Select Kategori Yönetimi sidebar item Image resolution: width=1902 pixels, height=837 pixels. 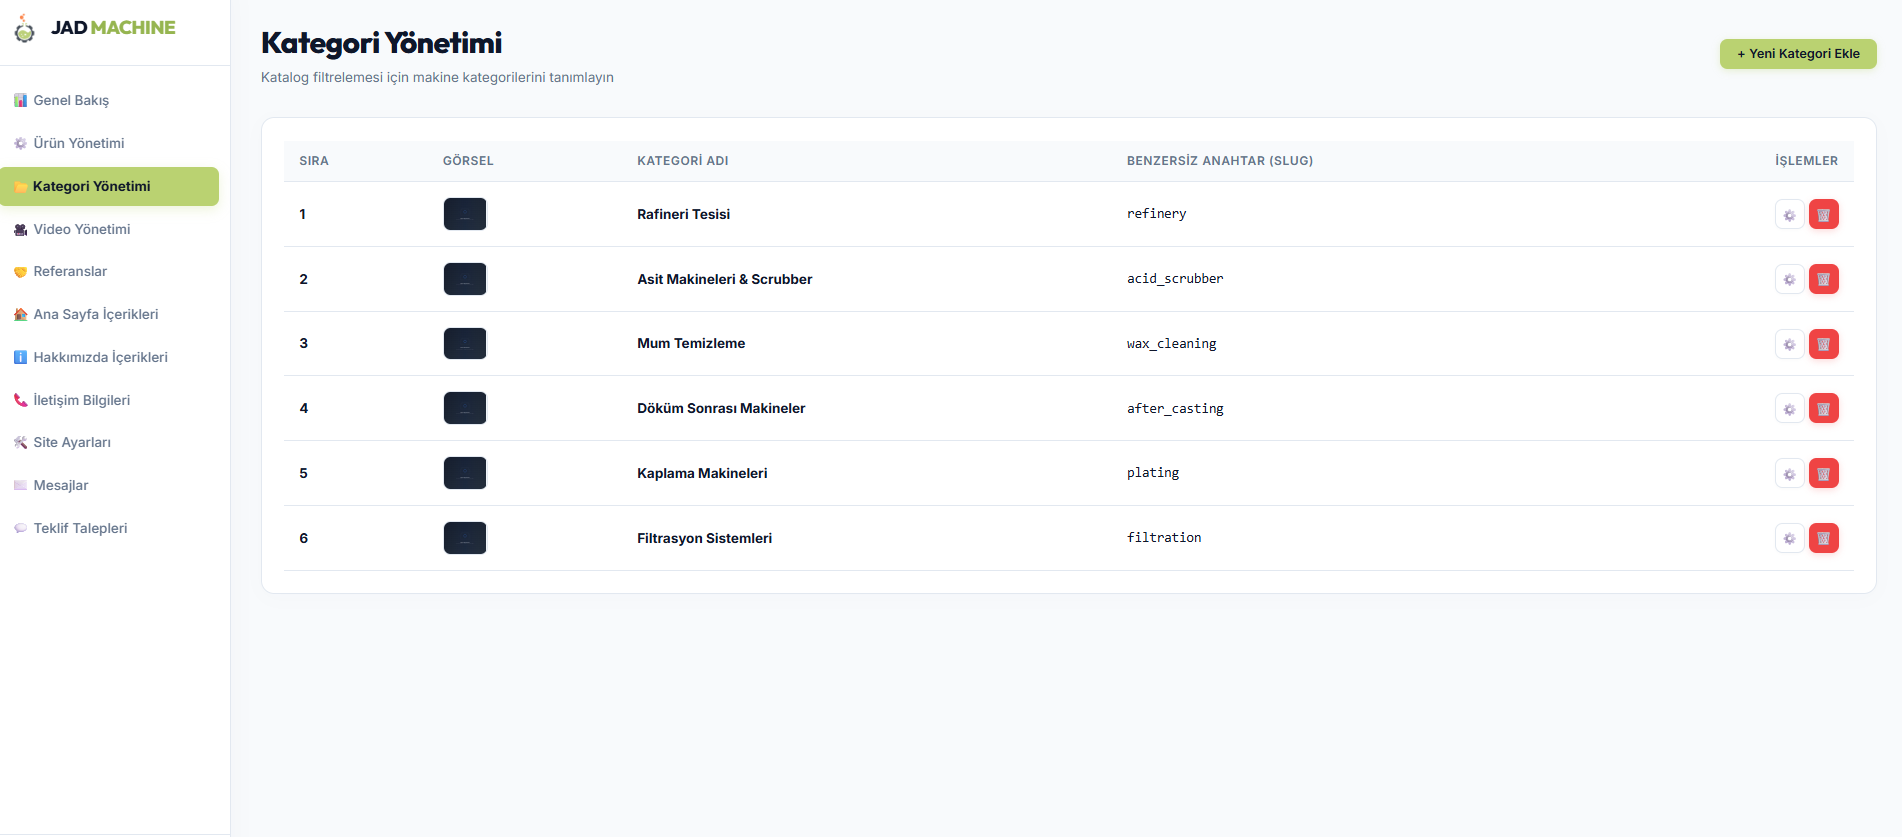pos(109,186)
